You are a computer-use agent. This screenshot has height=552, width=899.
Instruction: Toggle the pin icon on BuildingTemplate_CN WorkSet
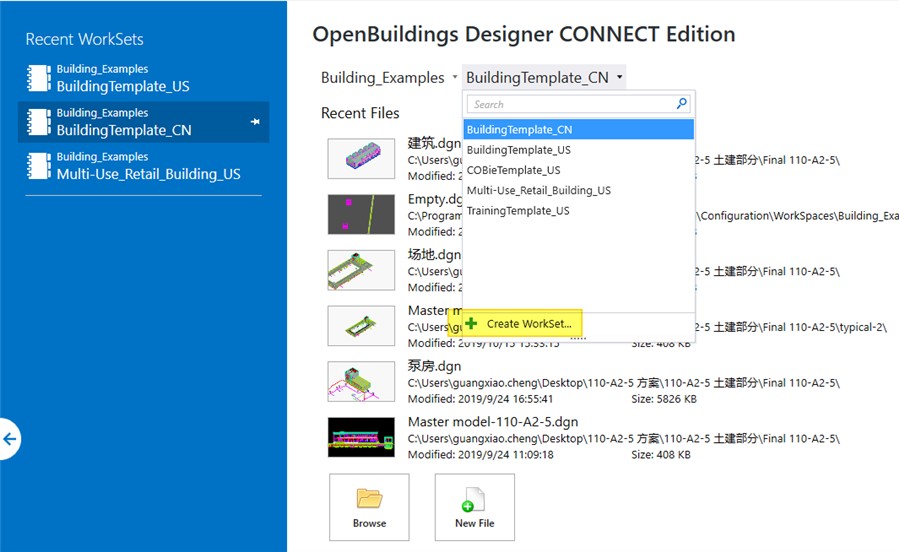pos(255,122)
